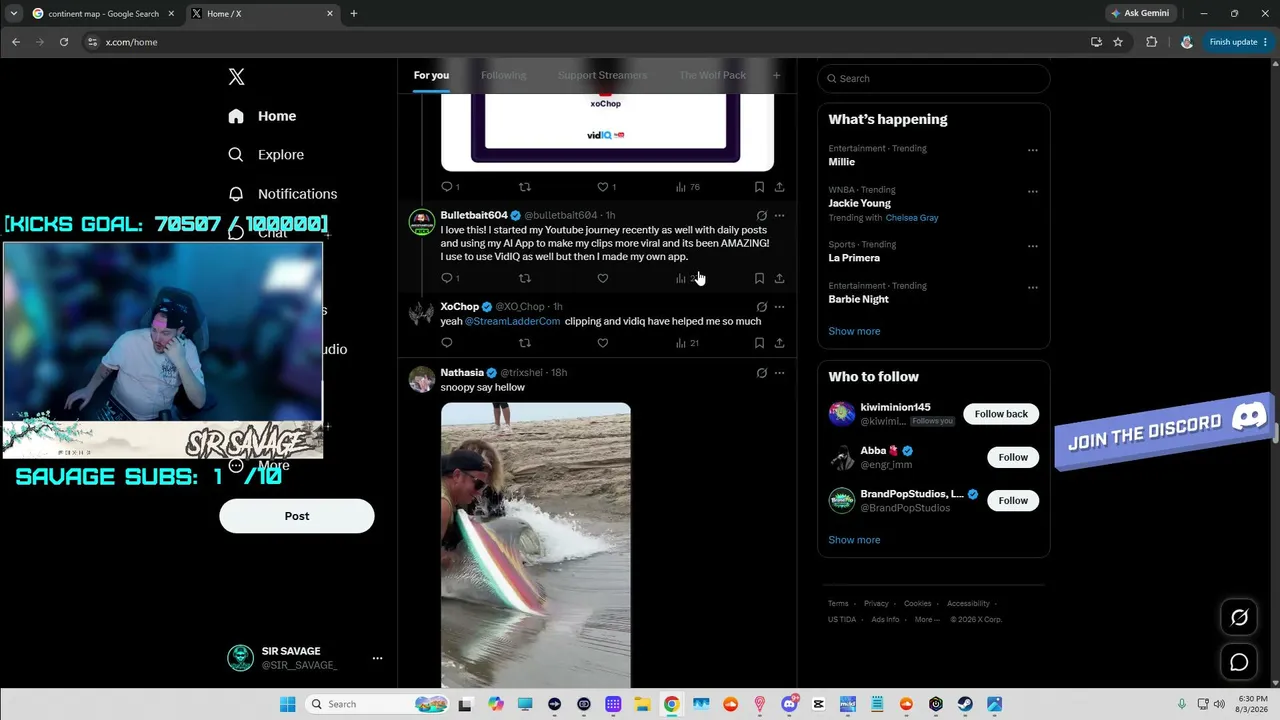The height and width of the screenshot is (720, 1280).
Task: View analytics on Bulletbait604's post
Action: coord(686,278)
